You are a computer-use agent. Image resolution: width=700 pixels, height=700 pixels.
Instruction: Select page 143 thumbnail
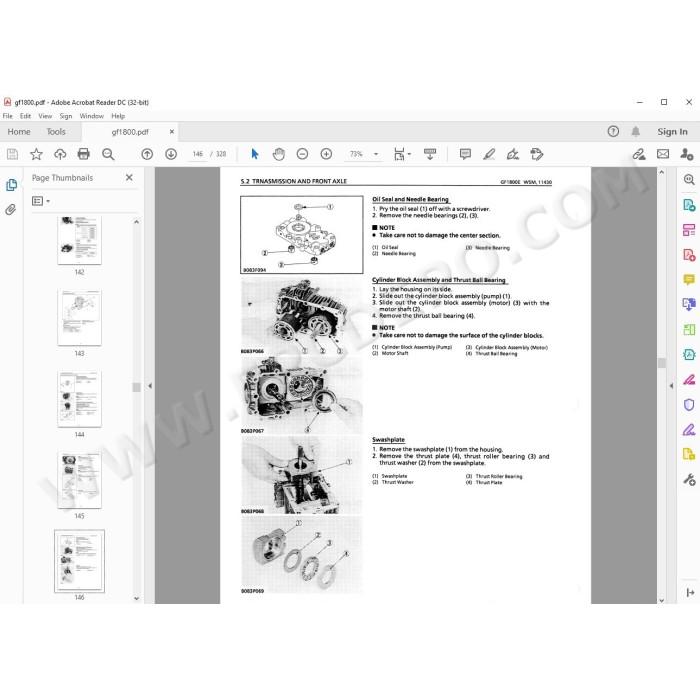pyautogui.click(x=79, y=317)
